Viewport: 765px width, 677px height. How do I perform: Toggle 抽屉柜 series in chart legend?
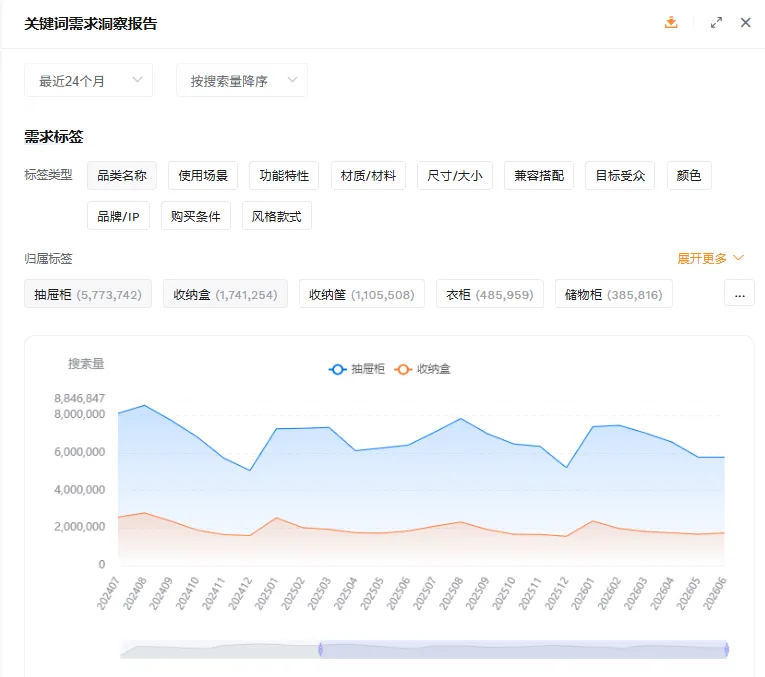[357, 369]
